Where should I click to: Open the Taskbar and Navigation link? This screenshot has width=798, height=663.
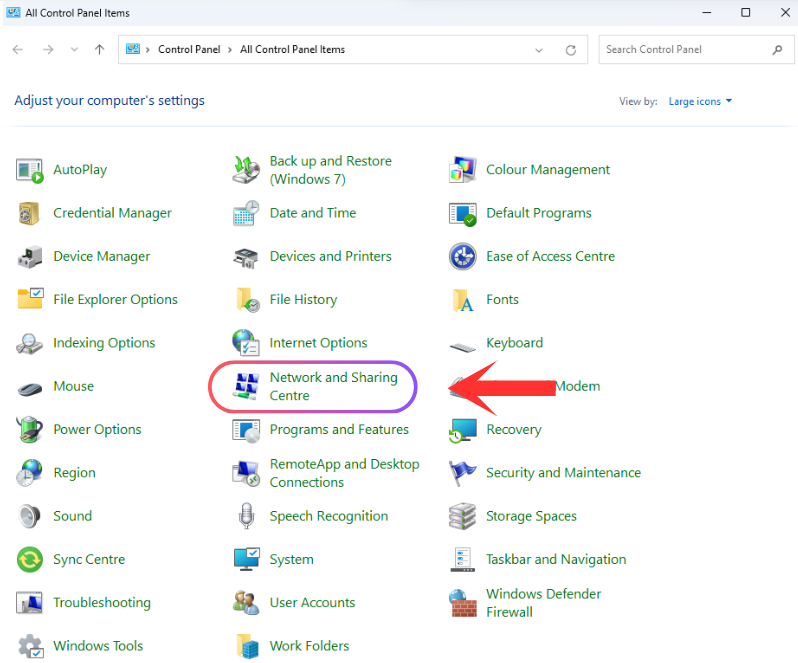556,559
